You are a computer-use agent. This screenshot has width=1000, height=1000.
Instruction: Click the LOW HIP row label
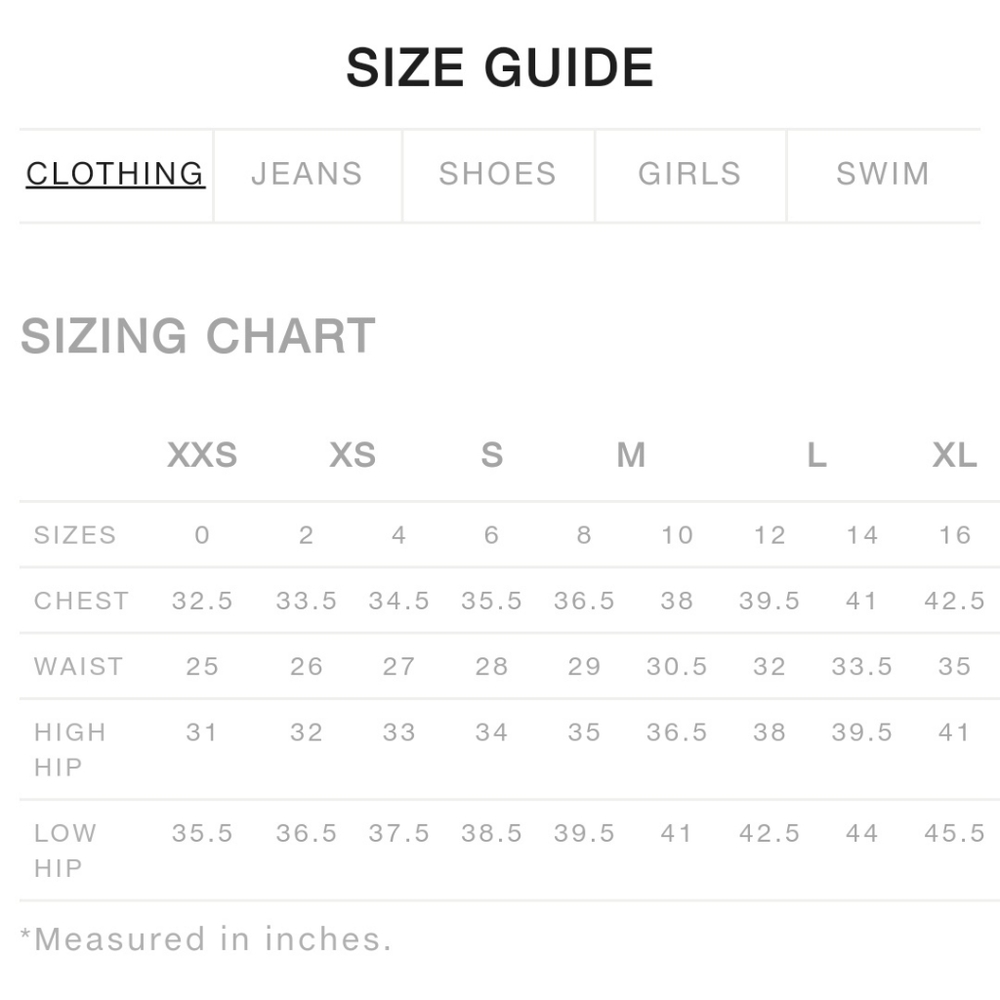click(65, 850)
